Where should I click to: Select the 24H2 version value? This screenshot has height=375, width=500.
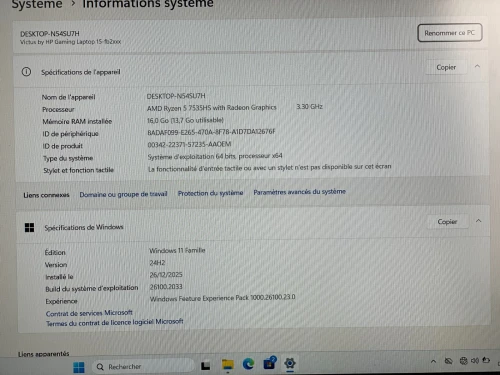(157, 263)
